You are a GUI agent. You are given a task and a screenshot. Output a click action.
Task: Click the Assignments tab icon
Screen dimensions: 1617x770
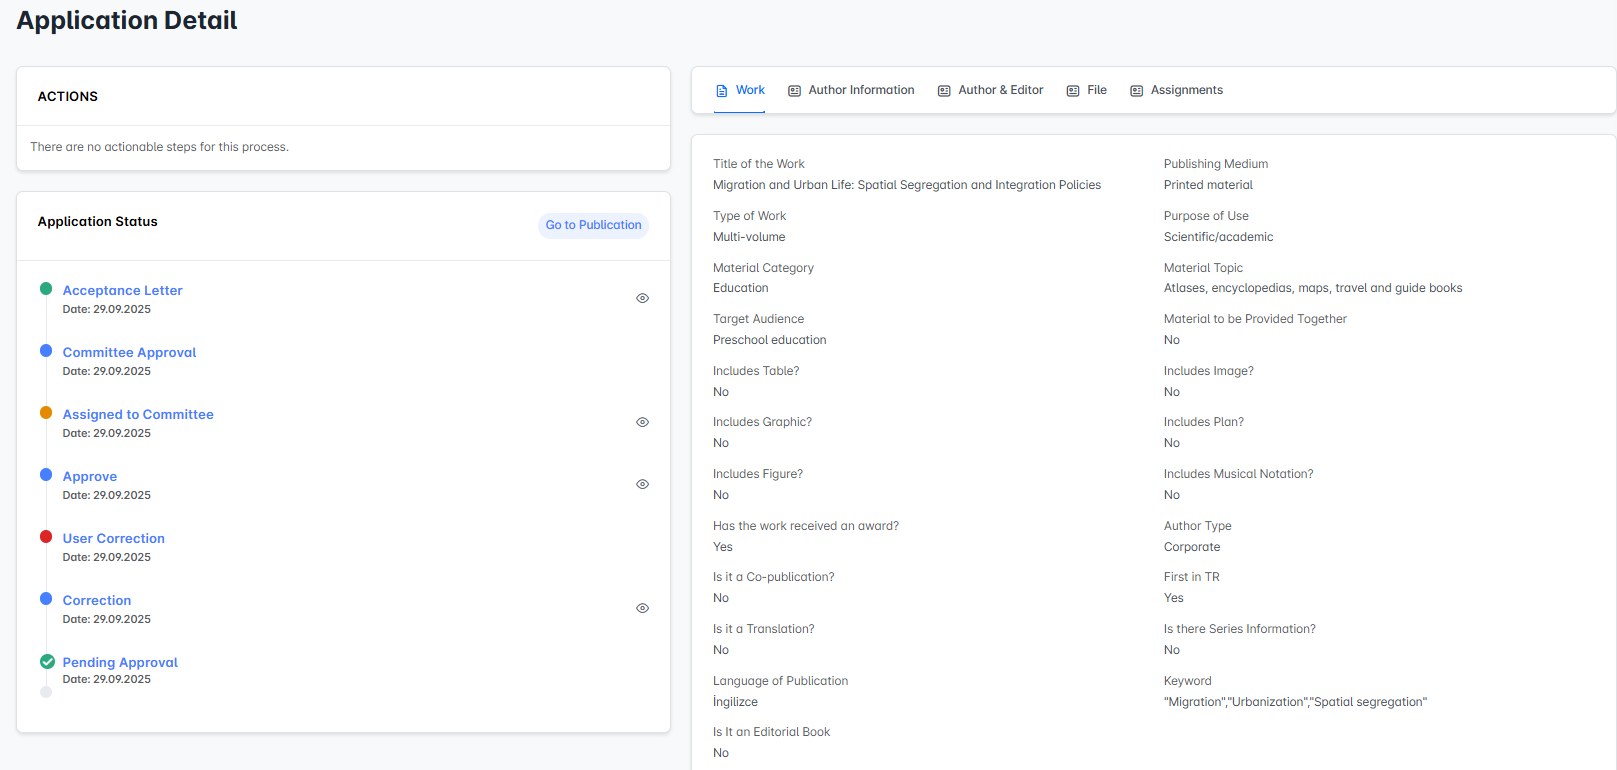pos(1136,91)
